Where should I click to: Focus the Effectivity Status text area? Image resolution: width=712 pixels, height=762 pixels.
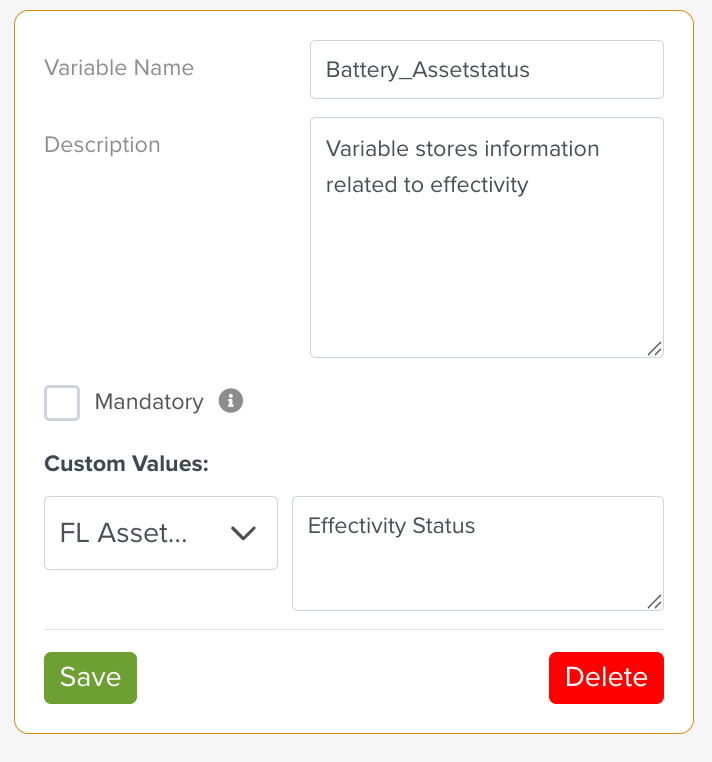pos(477,553)
